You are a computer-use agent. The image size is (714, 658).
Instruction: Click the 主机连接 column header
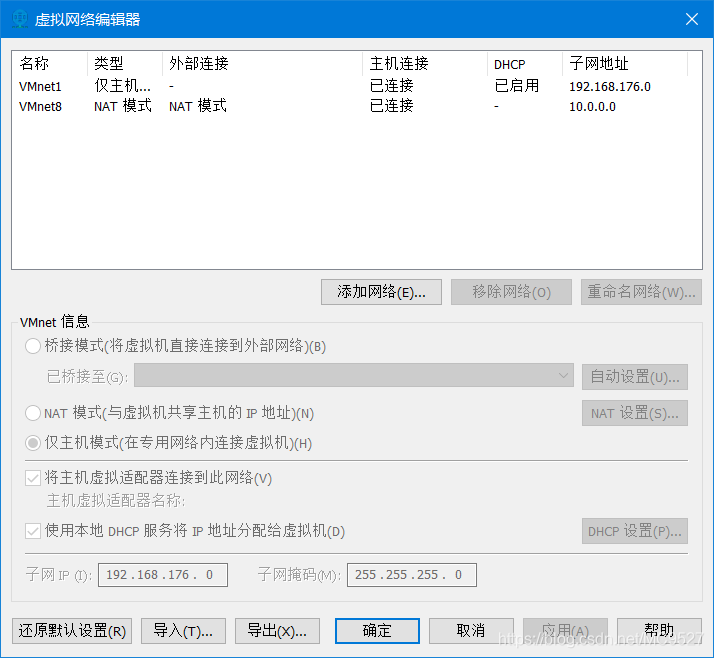[425, 64]
